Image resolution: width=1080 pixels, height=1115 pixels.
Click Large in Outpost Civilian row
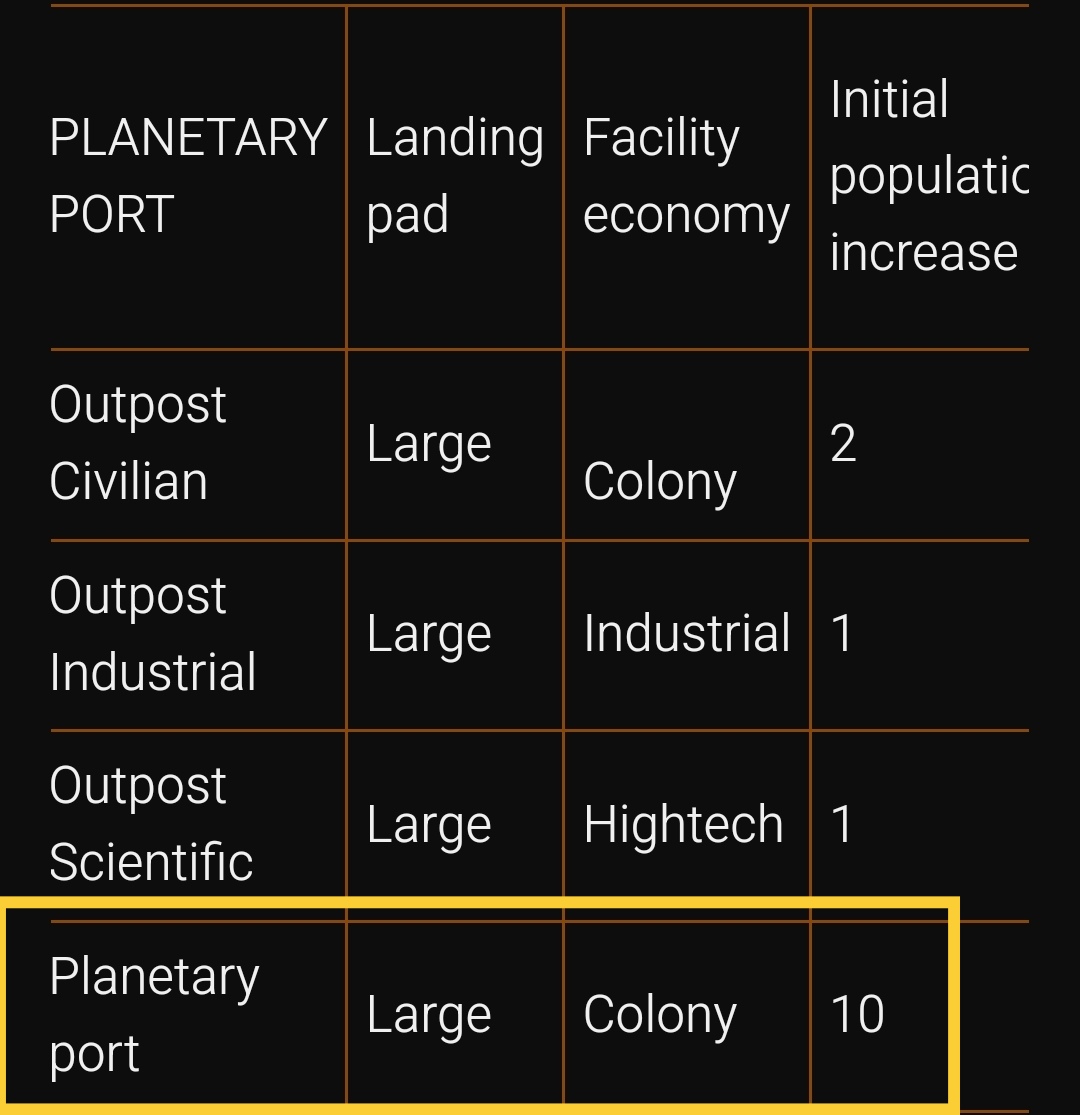(429, 447)
